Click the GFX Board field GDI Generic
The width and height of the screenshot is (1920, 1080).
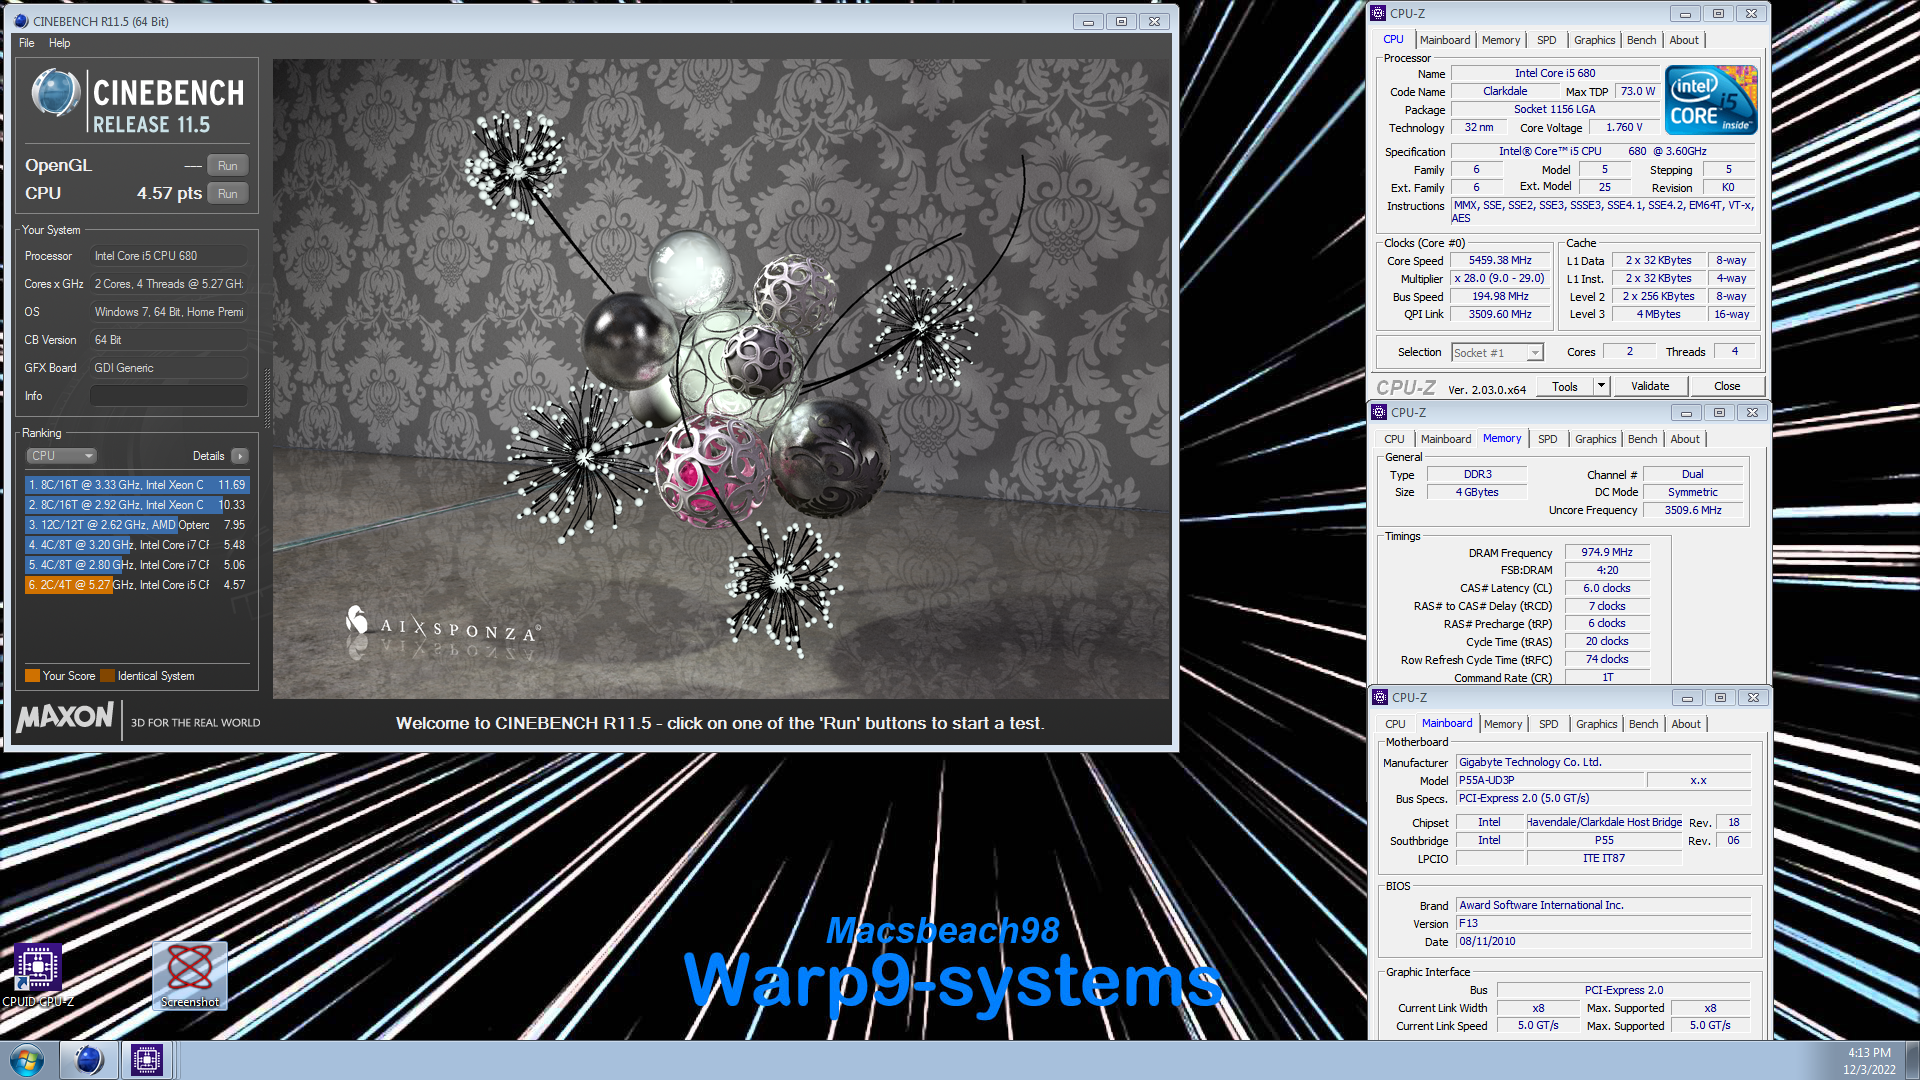(168, 368)
